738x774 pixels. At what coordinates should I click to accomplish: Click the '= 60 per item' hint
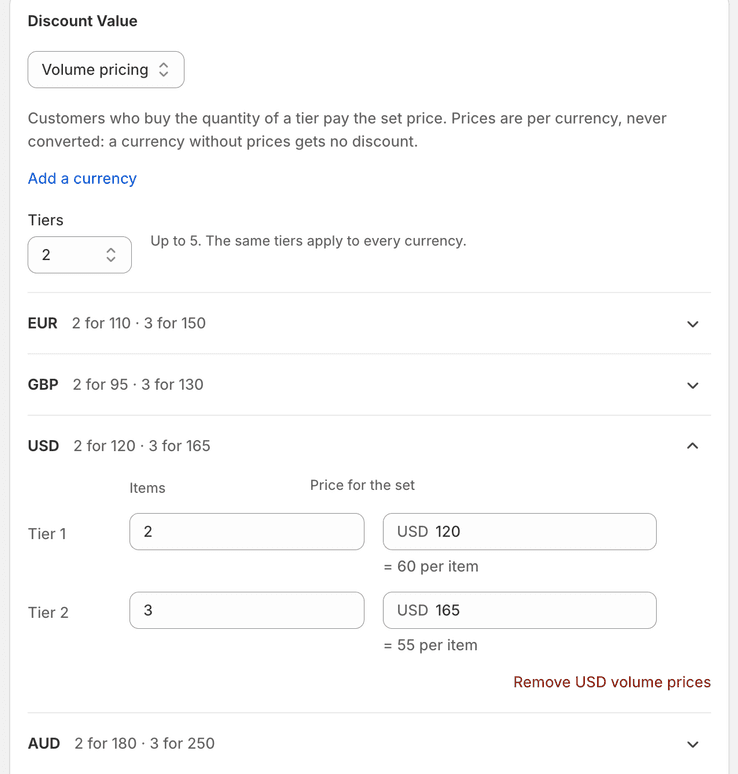click(x=431, y=566)
